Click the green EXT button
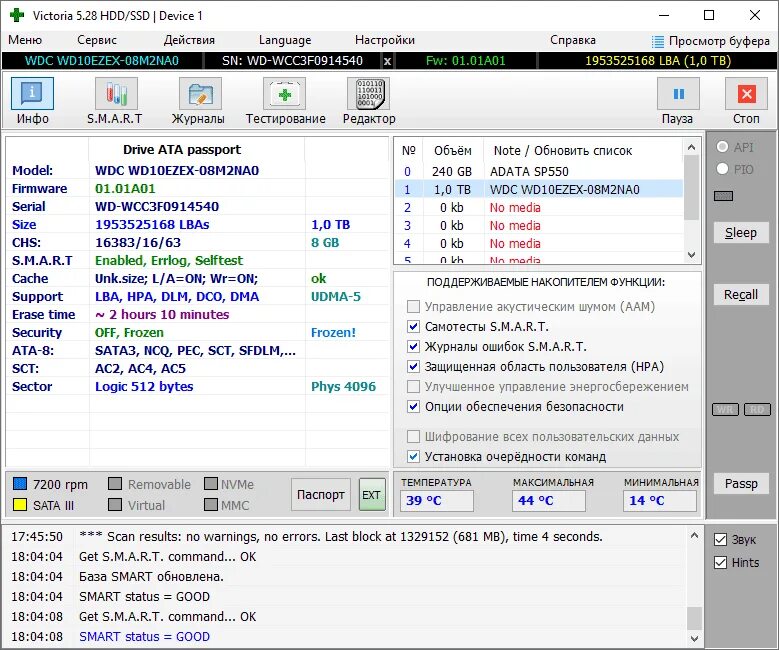 point(371,494)
